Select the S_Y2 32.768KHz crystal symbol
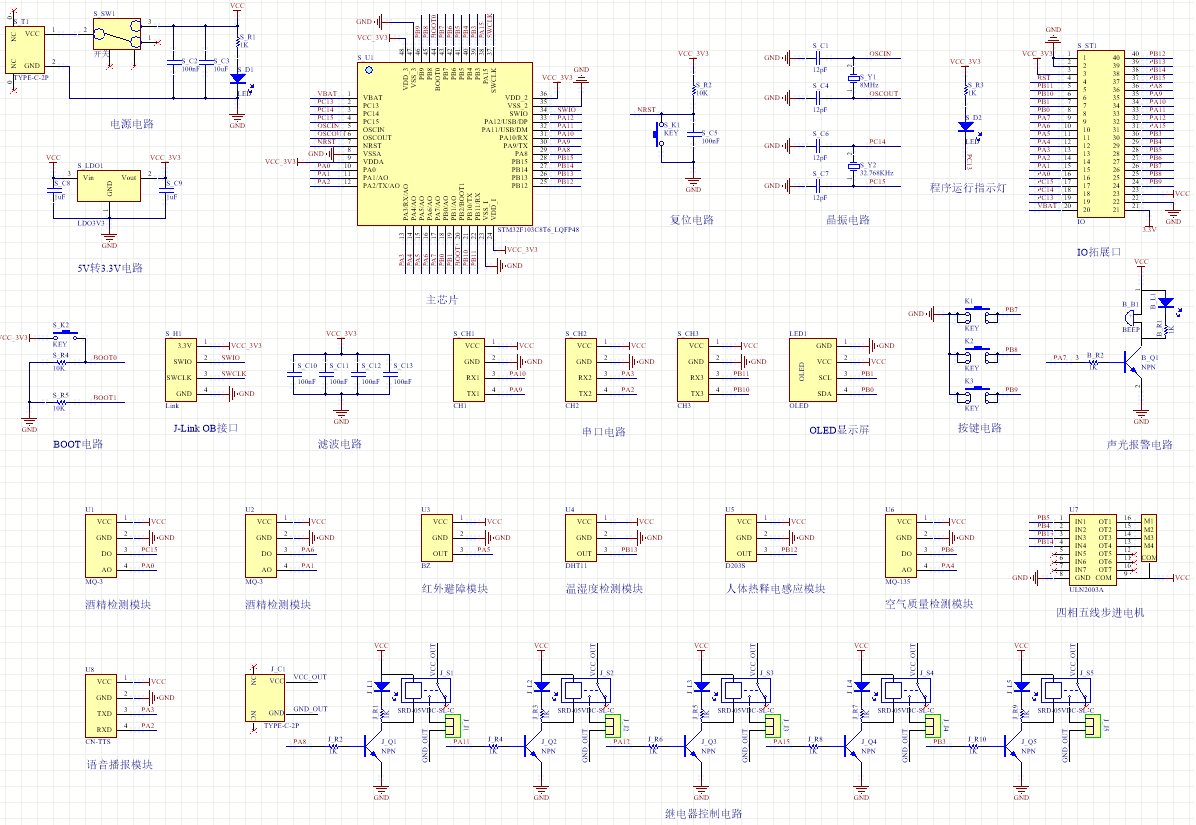 pyautogui.click(x=854, y=166)
